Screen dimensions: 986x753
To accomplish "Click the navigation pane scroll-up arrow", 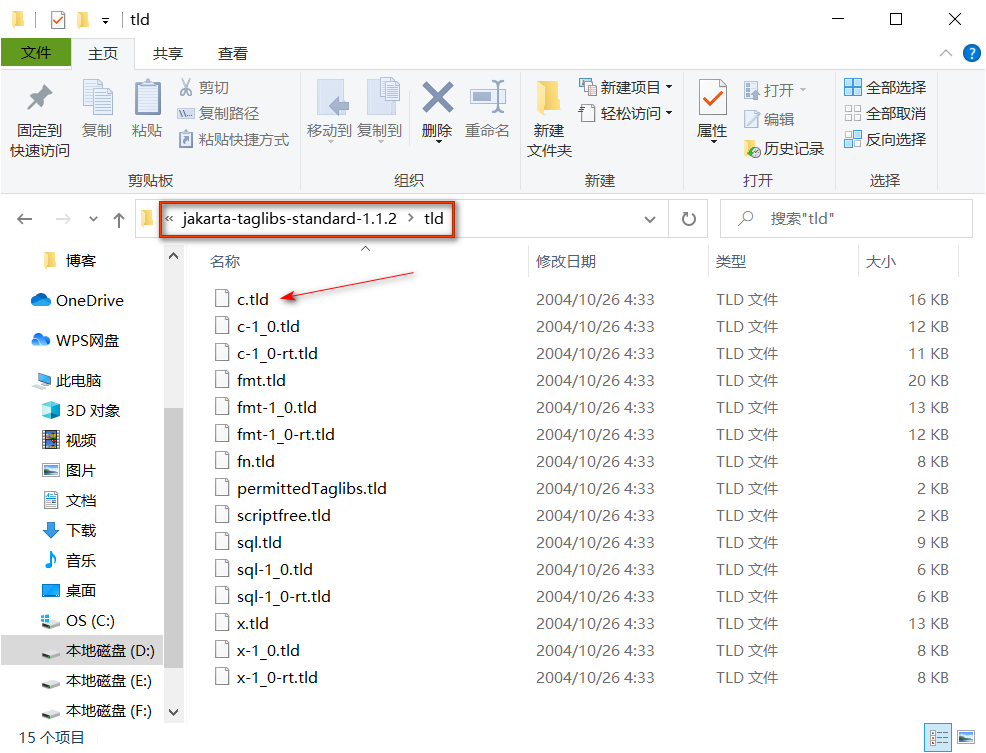I will point(174,255).
